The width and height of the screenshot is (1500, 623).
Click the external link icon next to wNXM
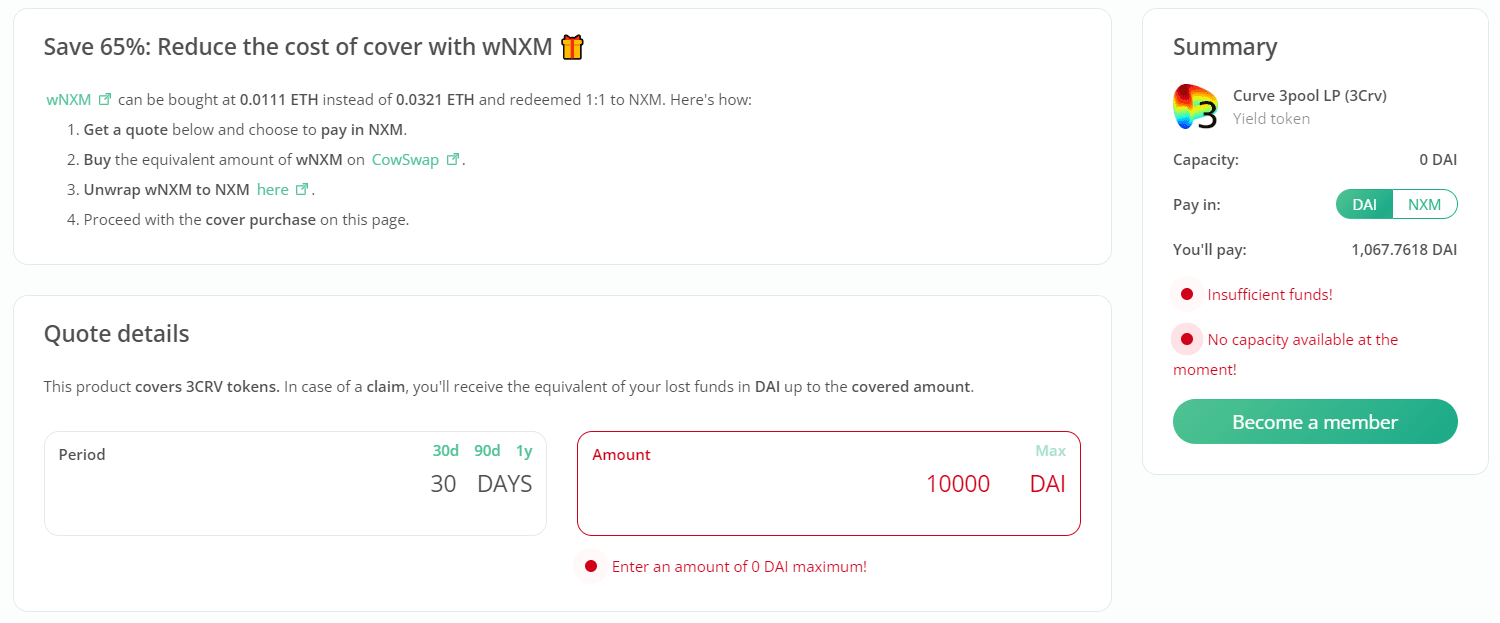click(x=105, y=100)
